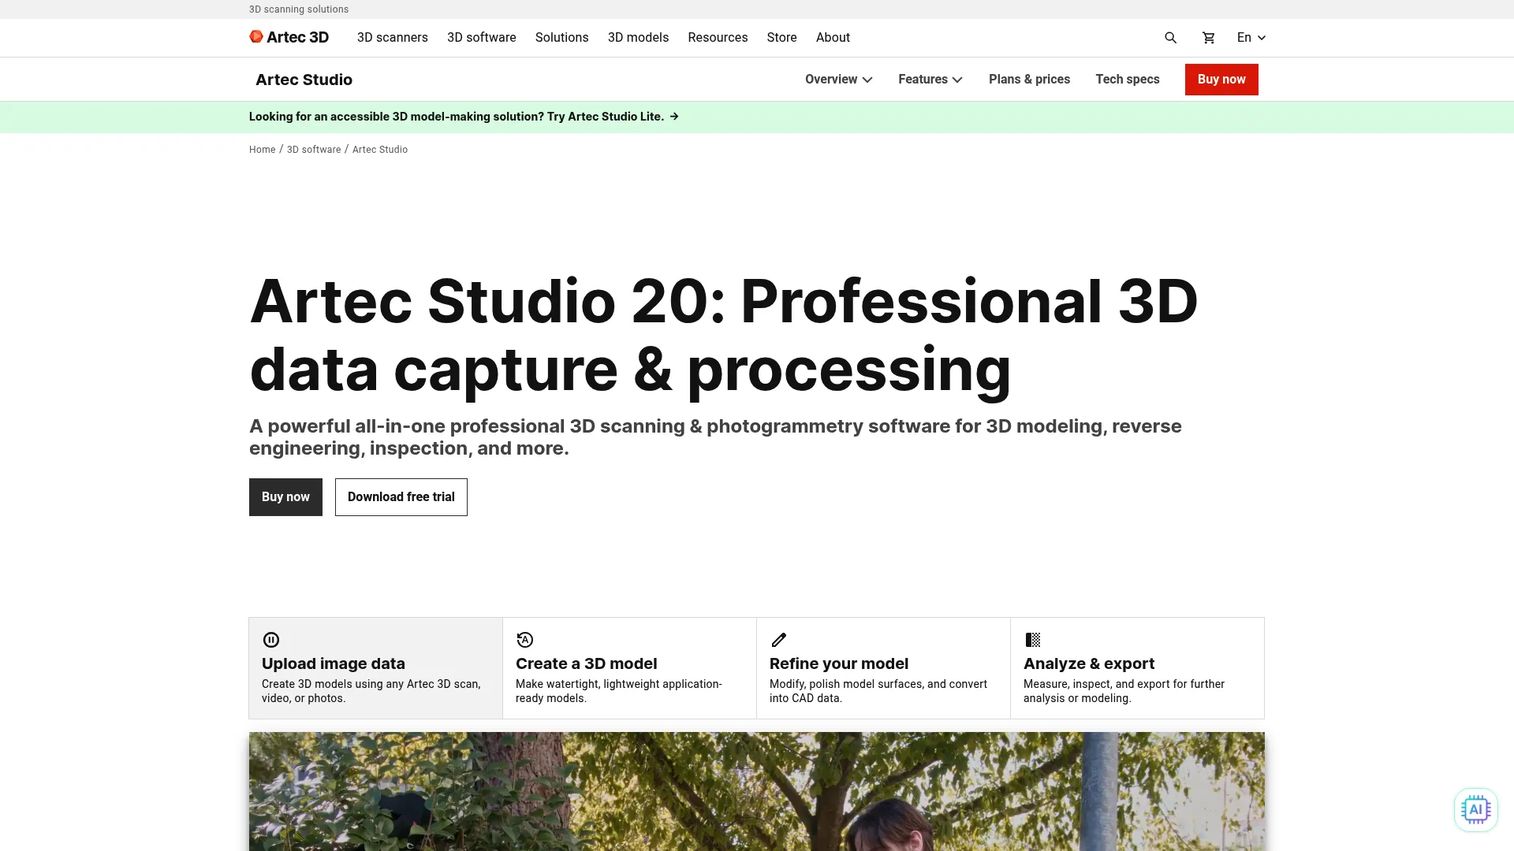
Task: Select the Create a 3D model tab
Action: pos(630,668)
